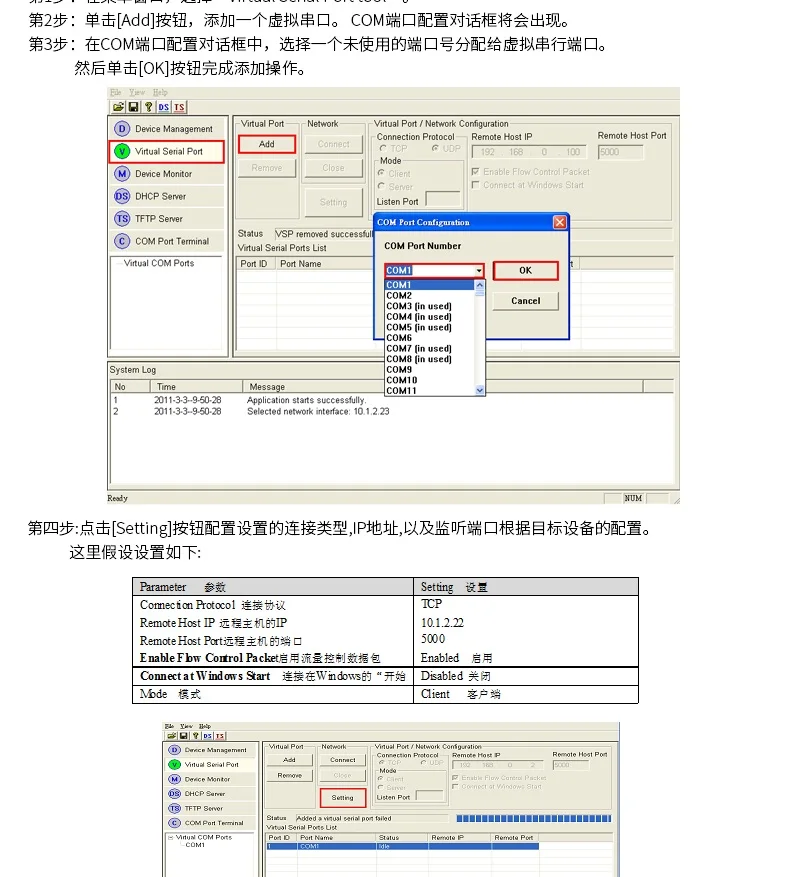Pick COM7 (in used) in dropdown list
The image size is (790, 877).
pos(430,348)
